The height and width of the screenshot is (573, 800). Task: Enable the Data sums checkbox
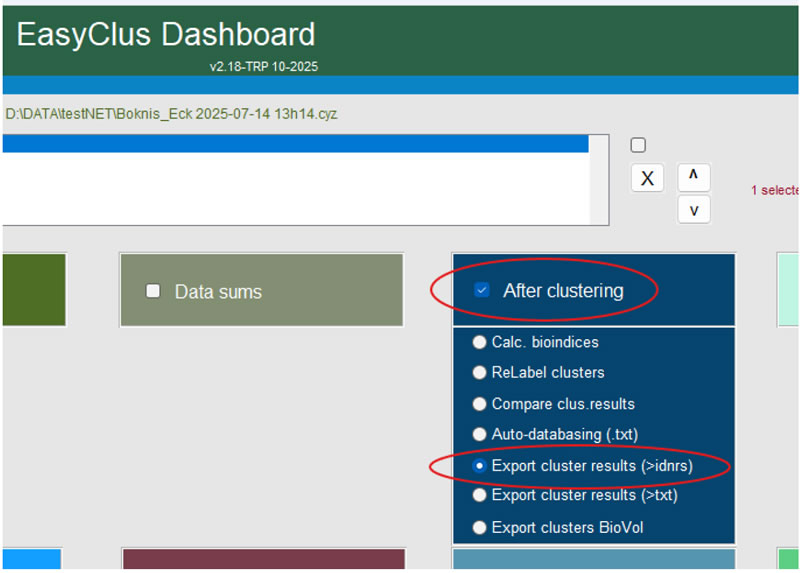(x=153, y=292)
